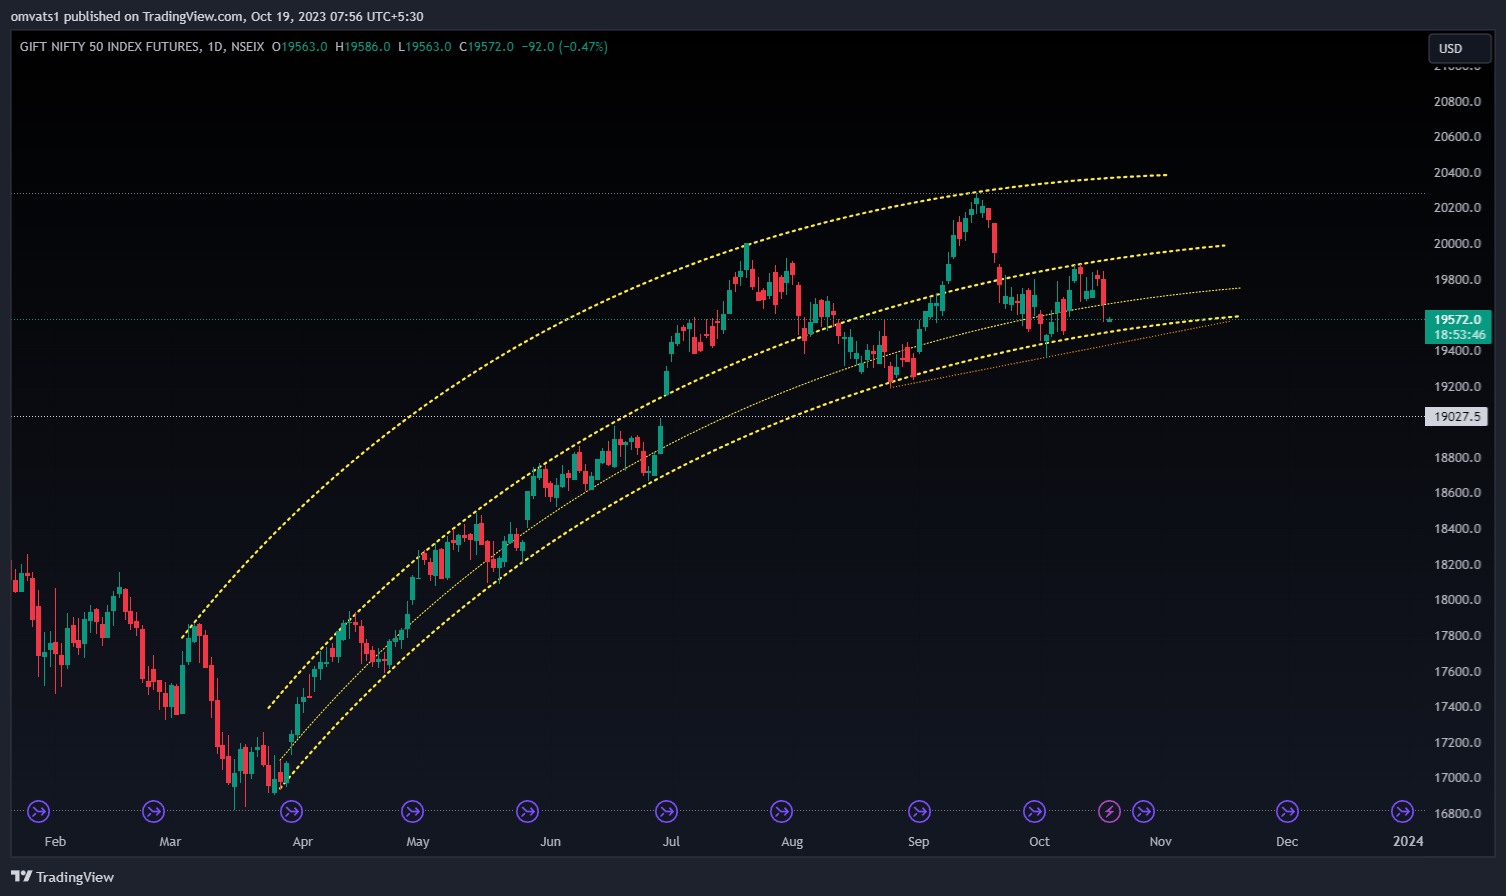Click the TradingView logo at bottom left

(x=62, y=877)
